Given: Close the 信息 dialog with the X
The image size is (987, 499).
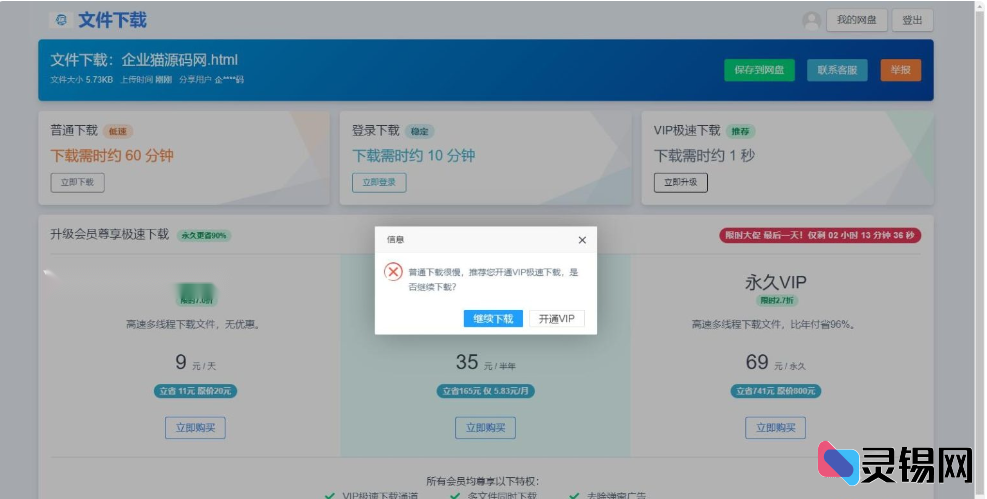Looking at the screenshot, I should pyautogui.click(x=582, y=240).
